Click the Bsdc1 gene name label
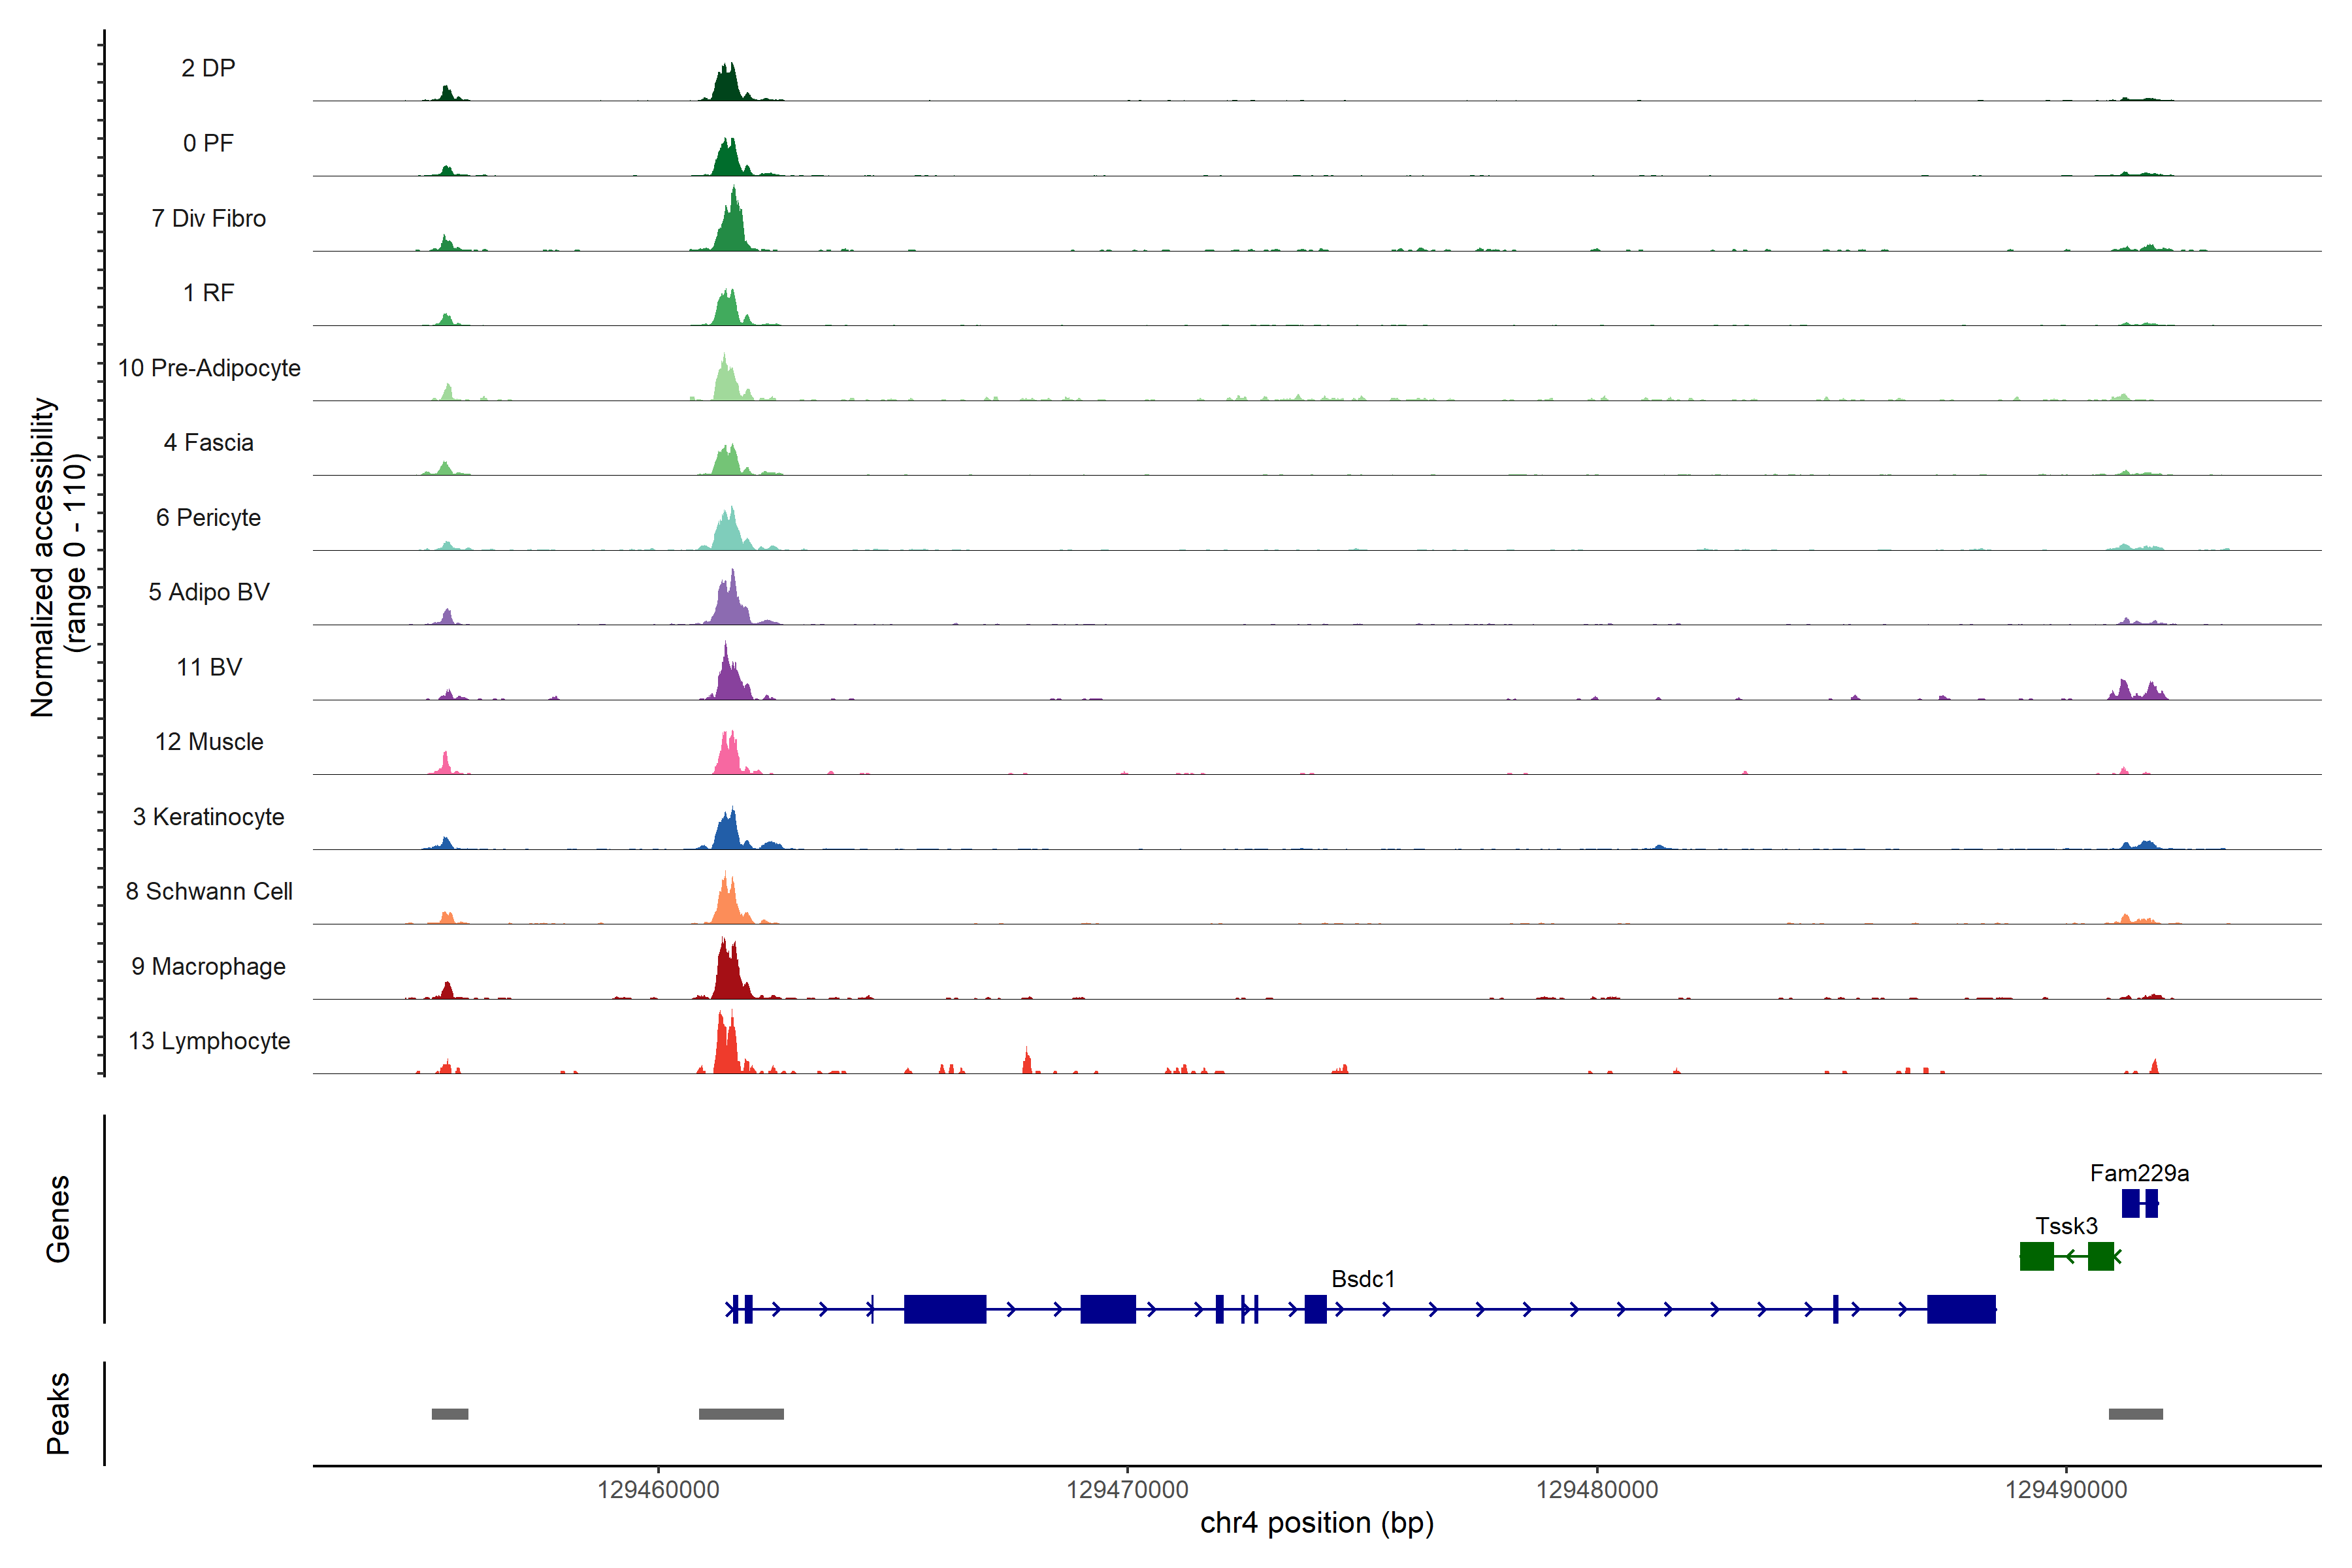The height and width of the screenshot is (1568, 2352). point(1362,1279)
